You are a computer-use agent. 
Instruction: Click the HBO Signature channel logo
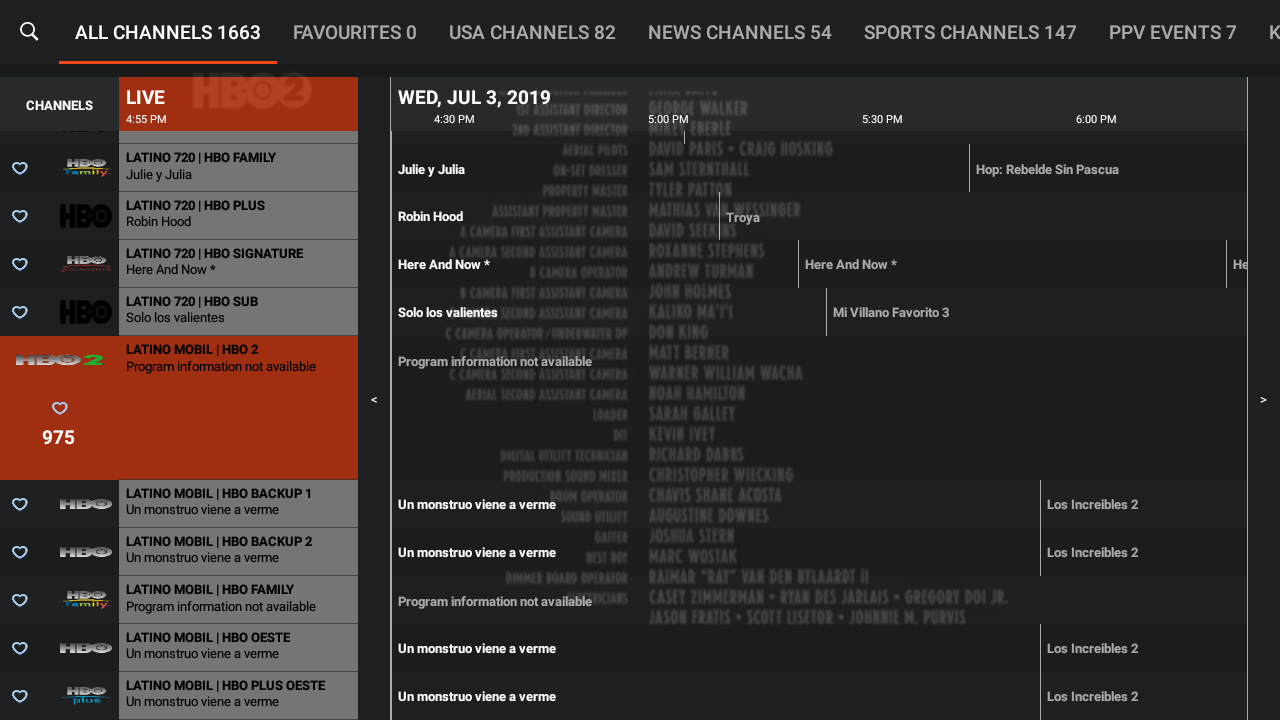(86, 263)
